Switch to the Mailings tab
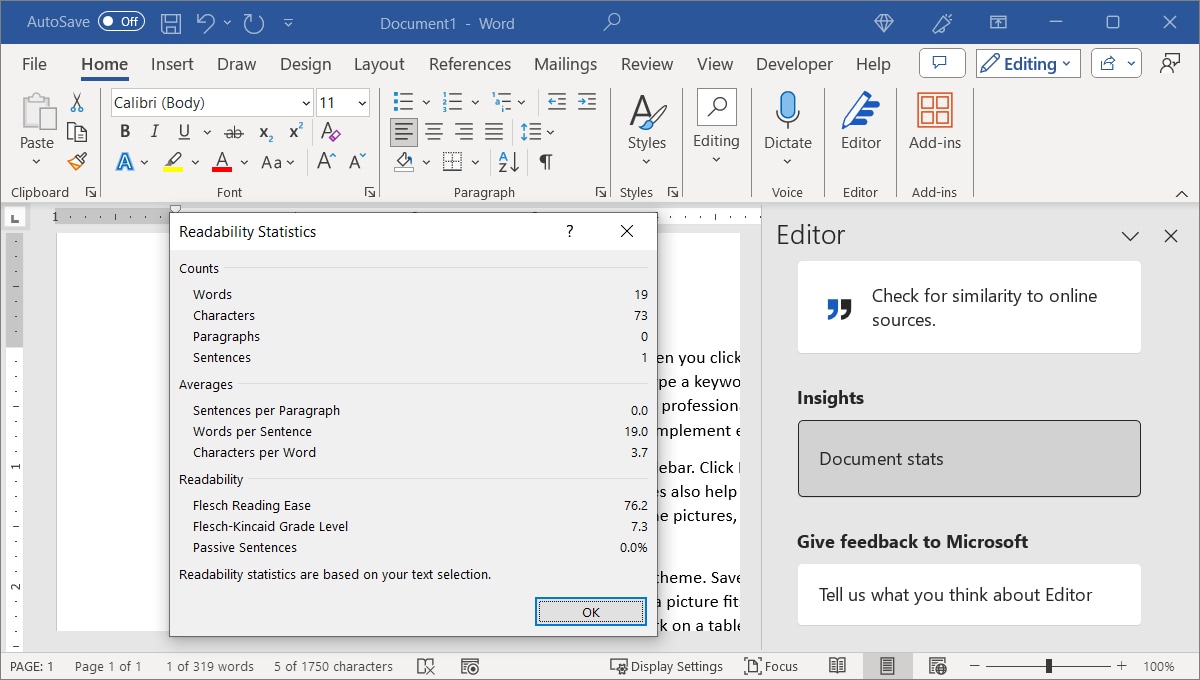Screen dimensions: 1200x680 pyautogui.click(x=565, y=63)
